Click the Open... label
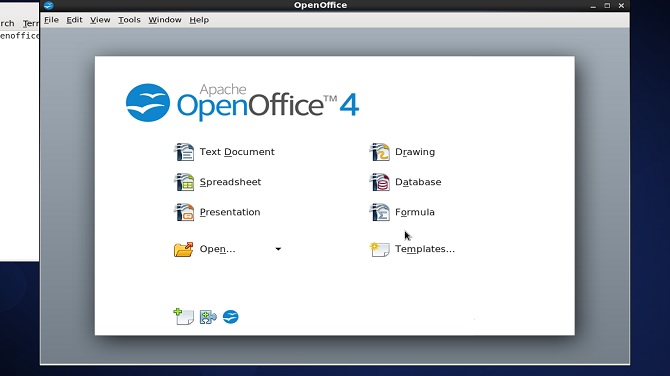Image resolution: width=670 pixels, height=376 pixels. (217, 249)
